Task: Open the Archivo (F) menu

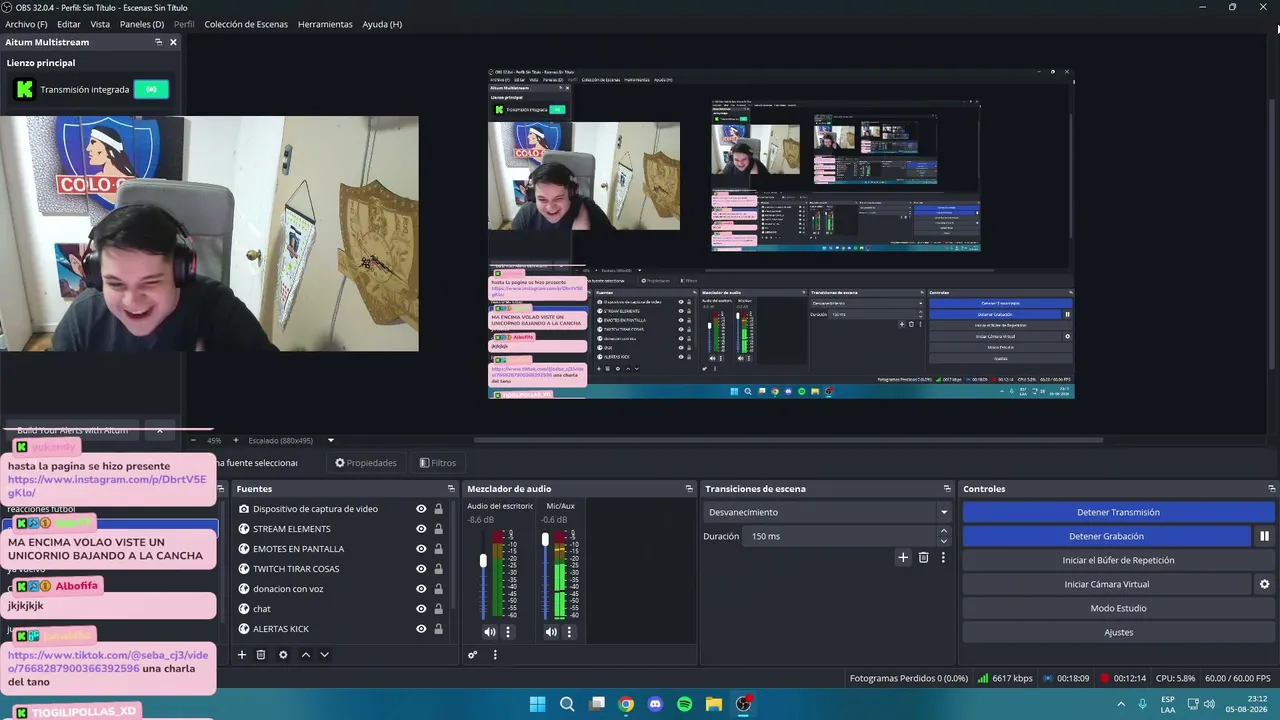Action: 26,24
